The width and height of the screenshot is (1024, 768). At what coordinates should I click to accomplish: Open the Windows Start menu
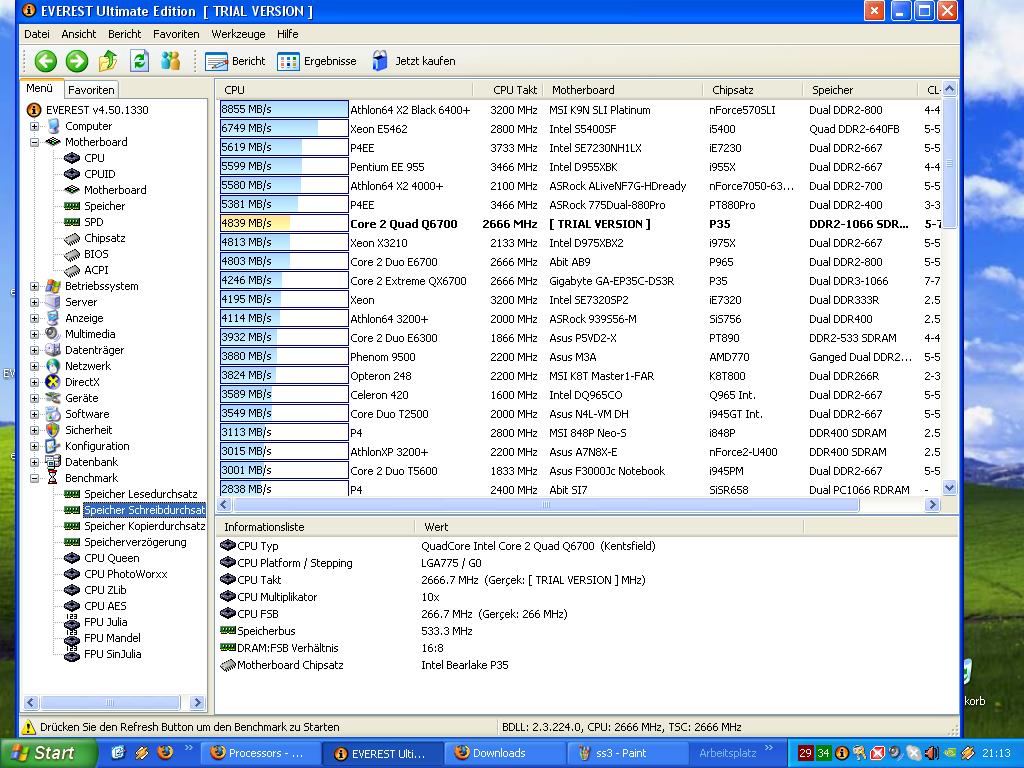click(x=49, y=753)
